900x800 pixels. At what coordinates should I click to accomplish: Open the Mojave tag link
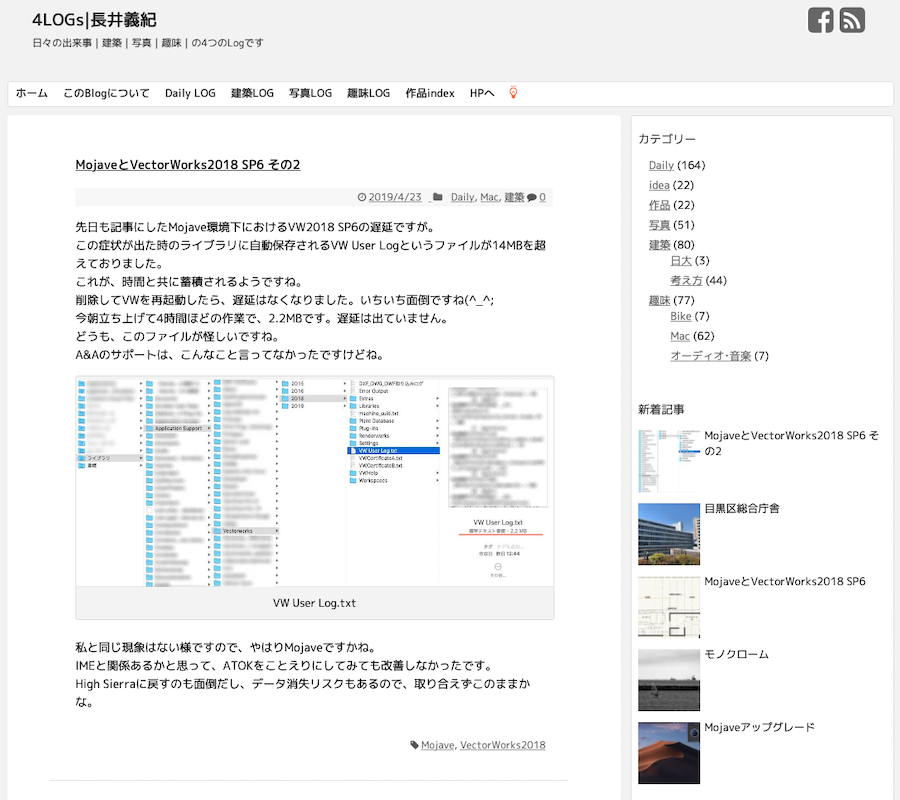click(437, 745)
